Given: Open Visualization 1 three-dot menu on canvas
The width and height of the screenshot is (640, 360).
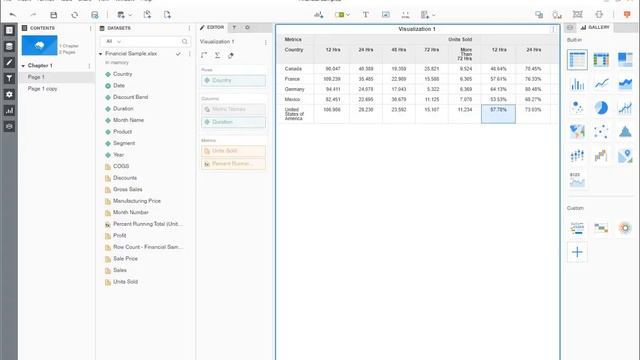Looking at the screenshot, I should tap(553, 29).
